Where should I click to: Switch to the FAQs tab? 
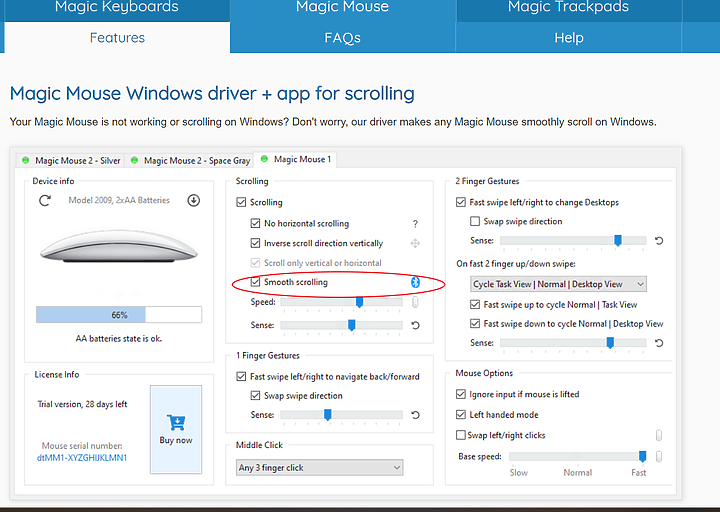tap(343, 38)
